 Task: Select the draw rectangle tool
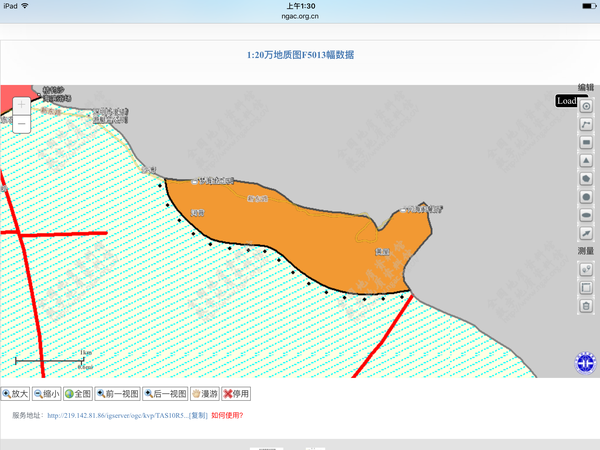point(586,143)
